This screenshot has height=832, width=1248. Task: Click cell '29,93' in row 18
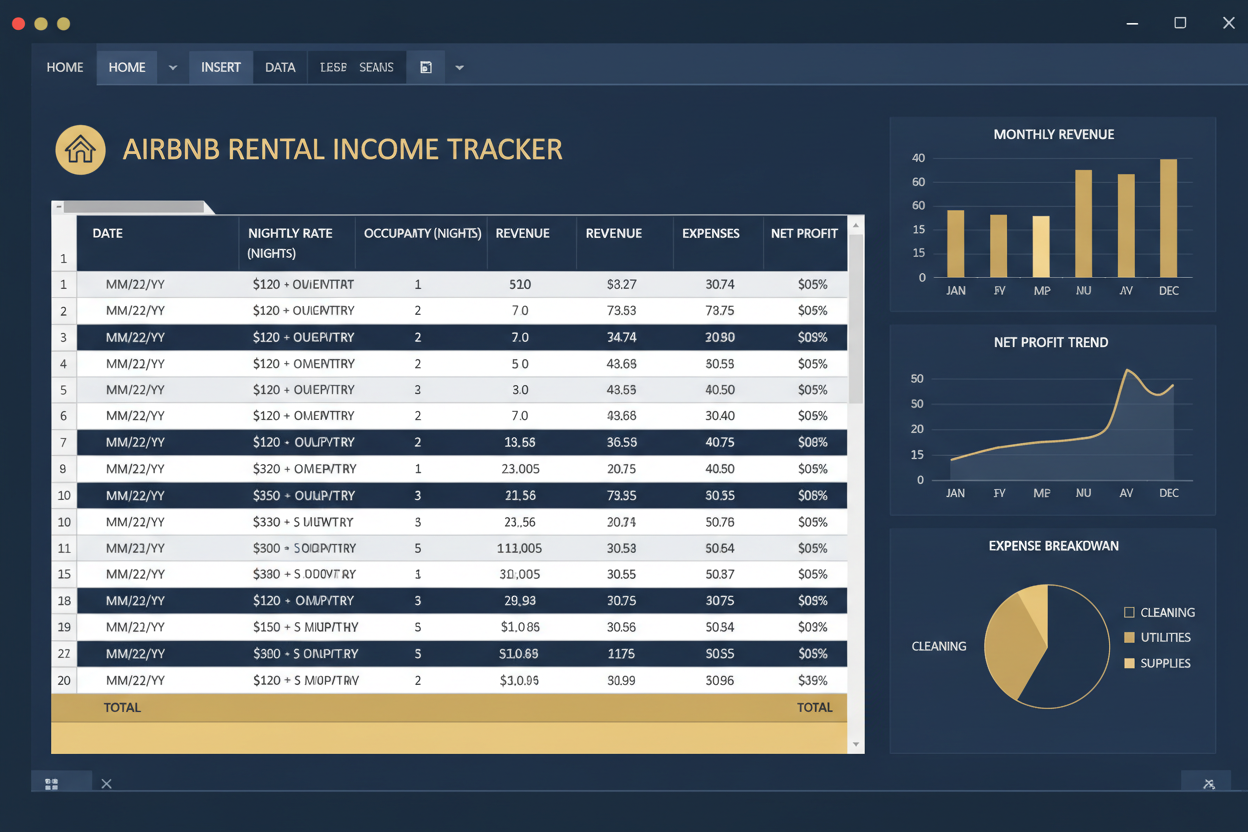pos(520,601)
